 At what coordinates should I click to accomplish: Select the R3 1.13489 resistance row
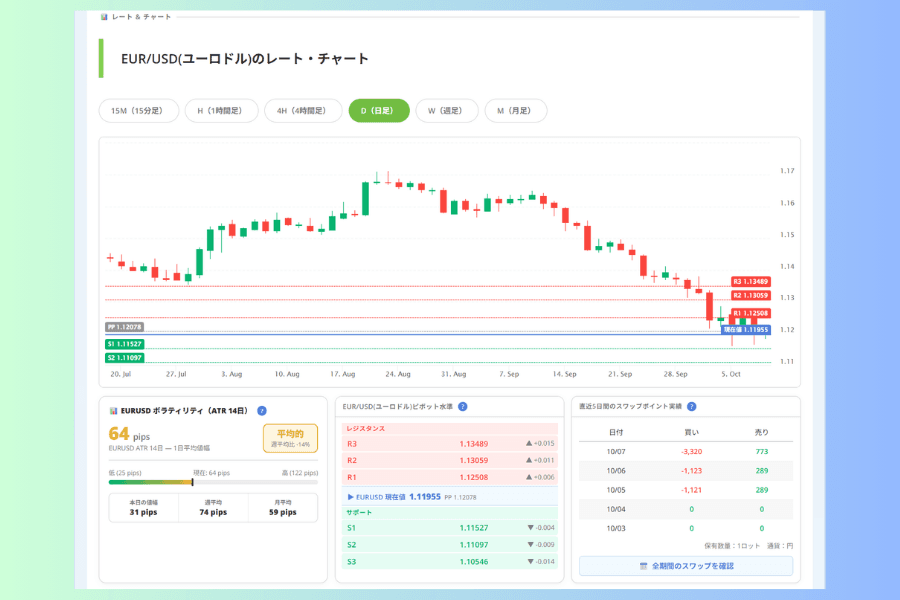pos(449,444)
